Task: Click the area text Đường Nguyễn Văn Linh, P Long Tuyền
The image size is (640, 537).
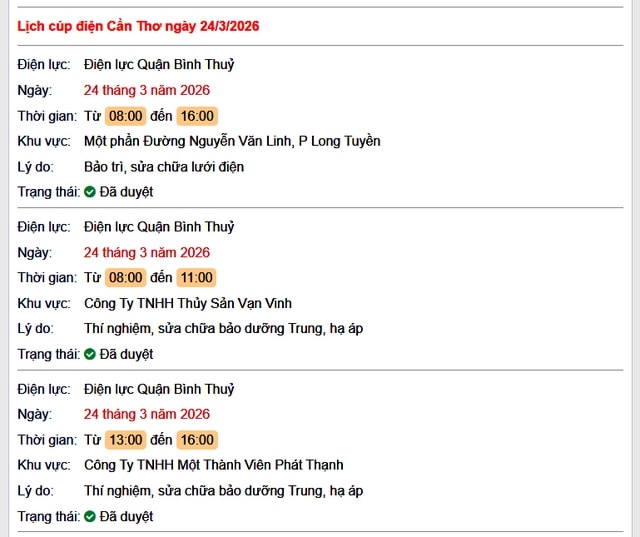Action: click(x=232, y=141)
